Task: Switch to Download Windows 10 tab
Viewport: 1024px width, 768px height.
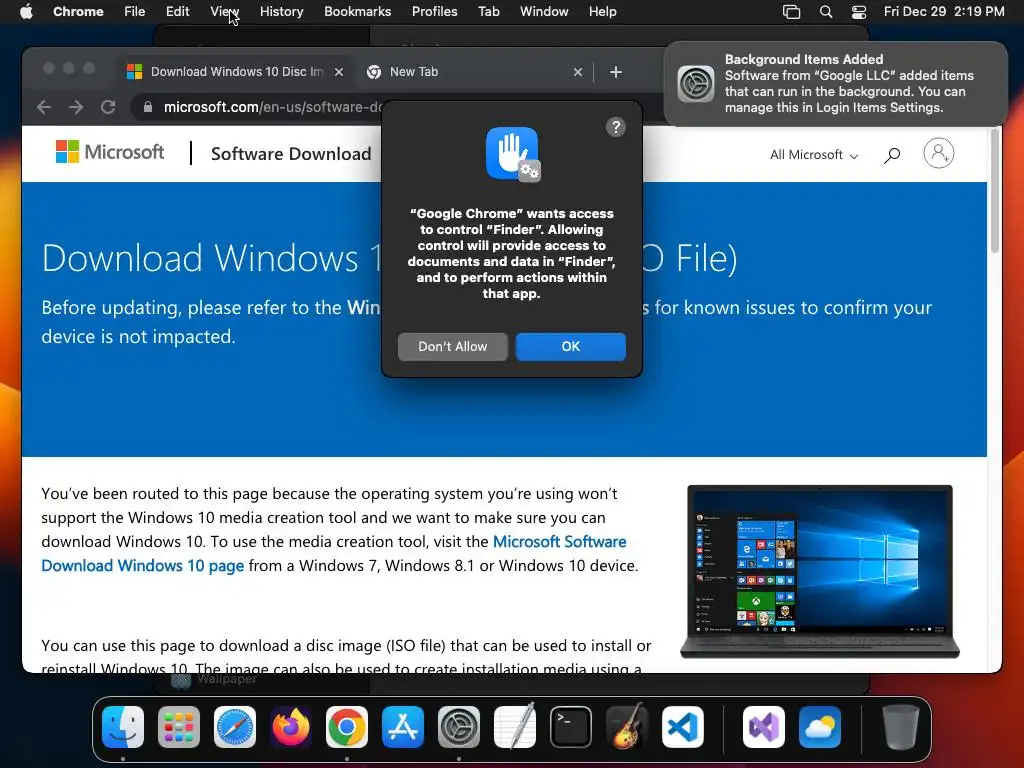Action: (x=234, y=72)
